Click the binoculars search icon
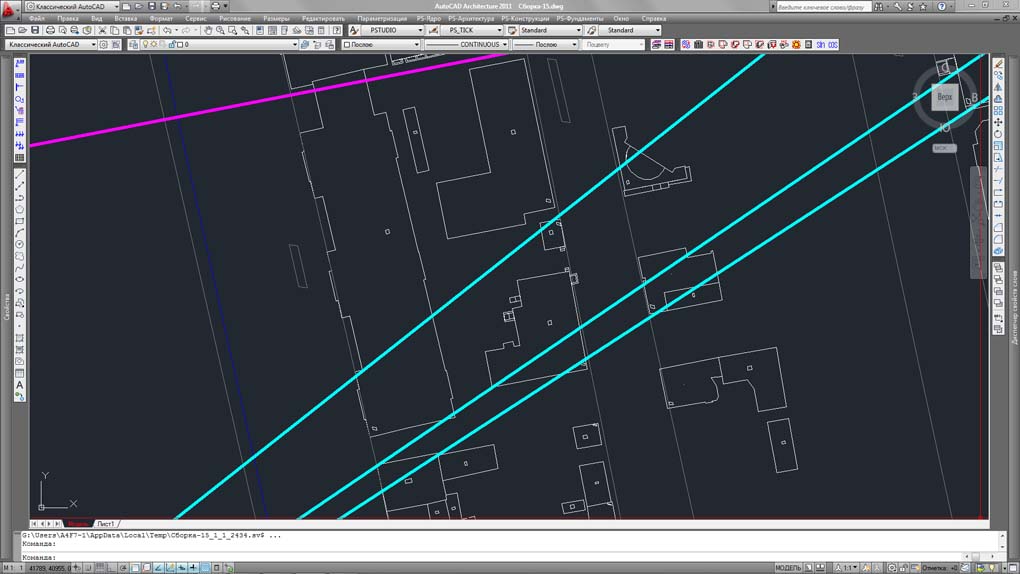The image size is (1020, 574). click(879, 7)
